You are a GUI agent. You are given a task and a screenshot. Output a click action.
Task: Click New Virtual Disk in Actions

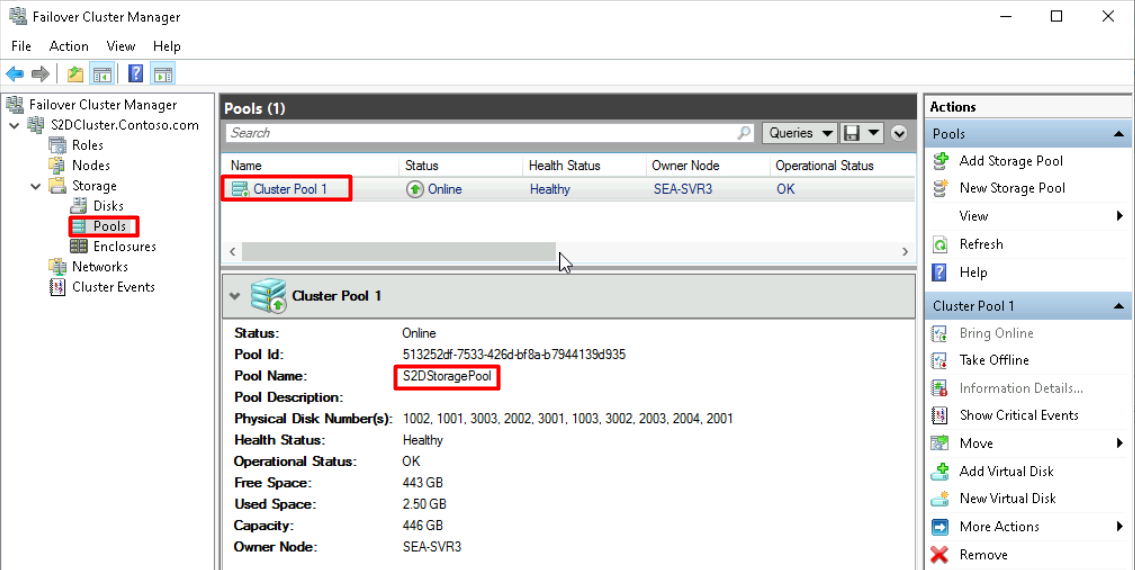point(1008,498)
